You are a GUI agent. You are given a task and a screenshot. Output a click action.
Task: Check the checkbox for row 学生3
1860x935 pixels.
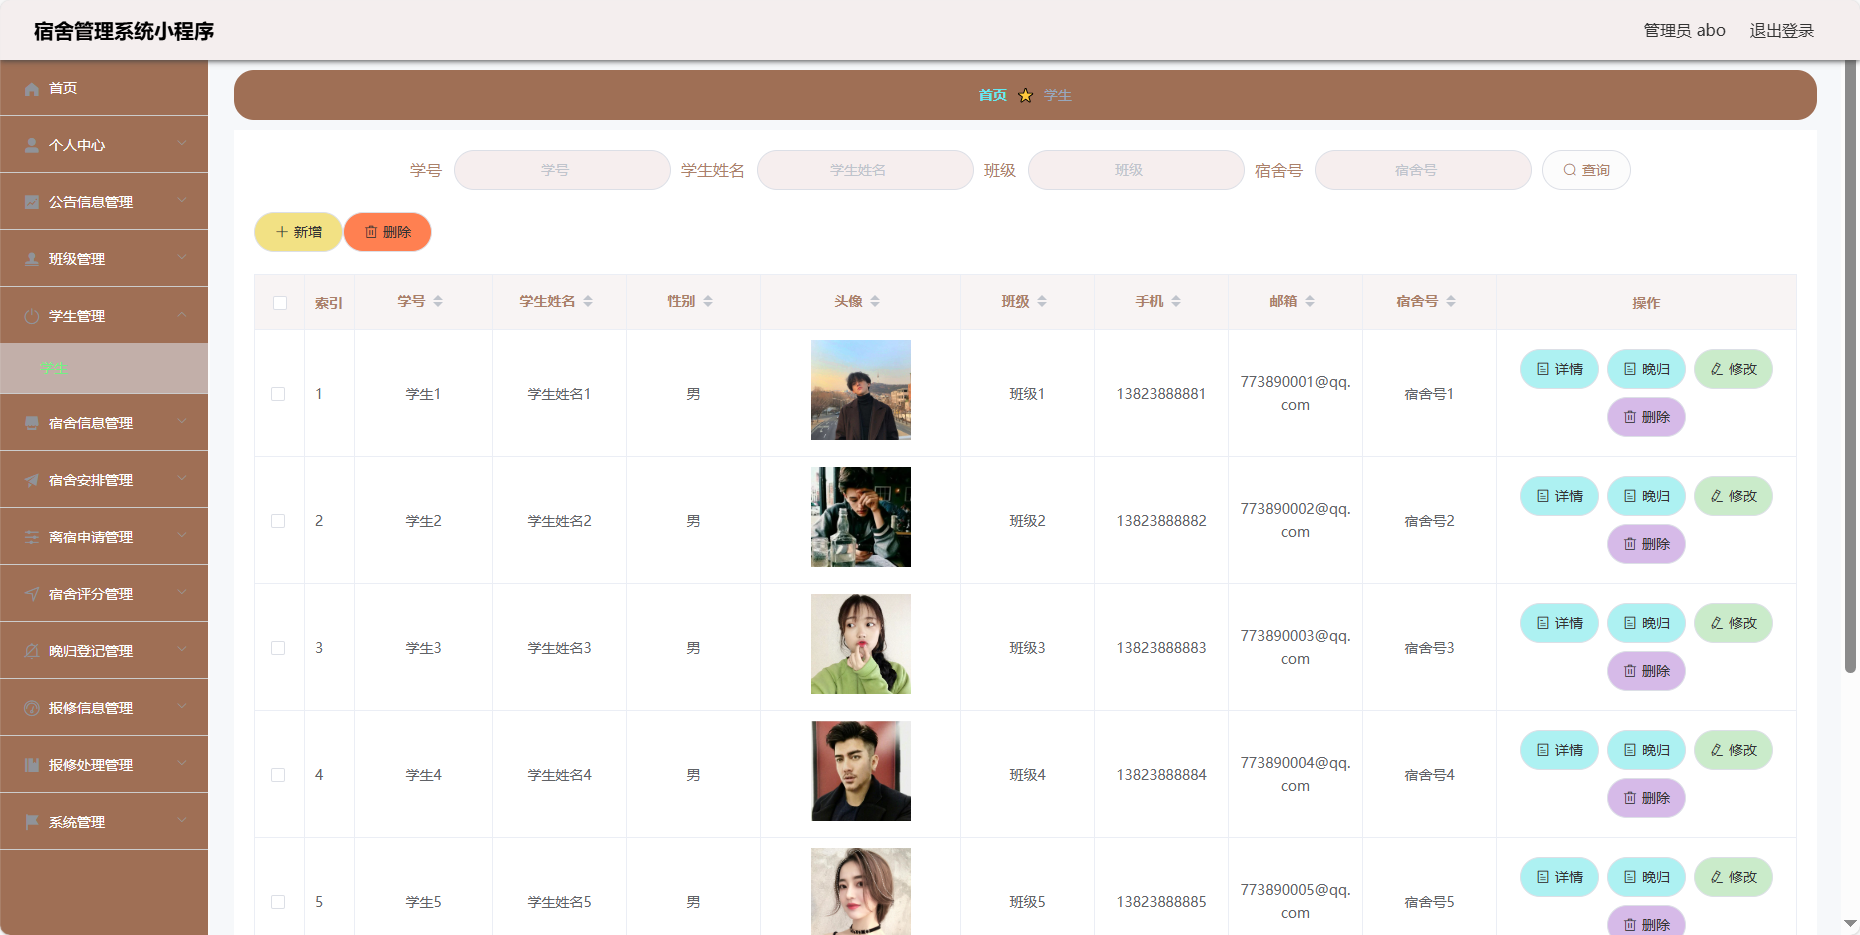[x=278, y=649]
